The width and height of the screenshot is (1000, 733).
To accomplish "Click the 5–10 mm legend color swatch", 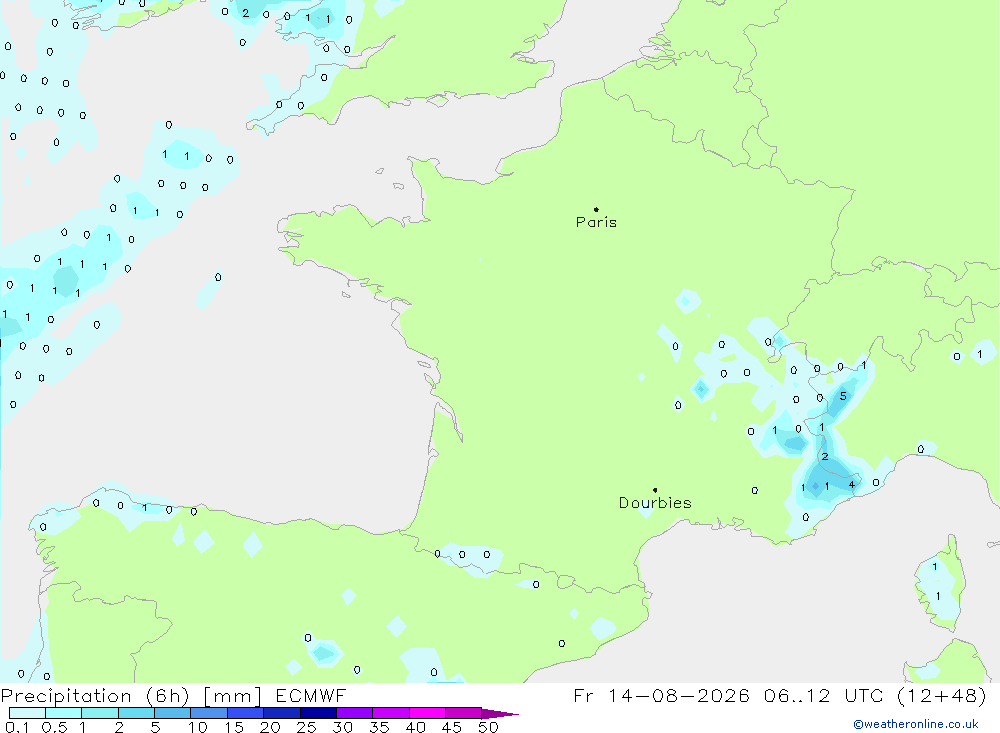I will [x=173, y=713].
